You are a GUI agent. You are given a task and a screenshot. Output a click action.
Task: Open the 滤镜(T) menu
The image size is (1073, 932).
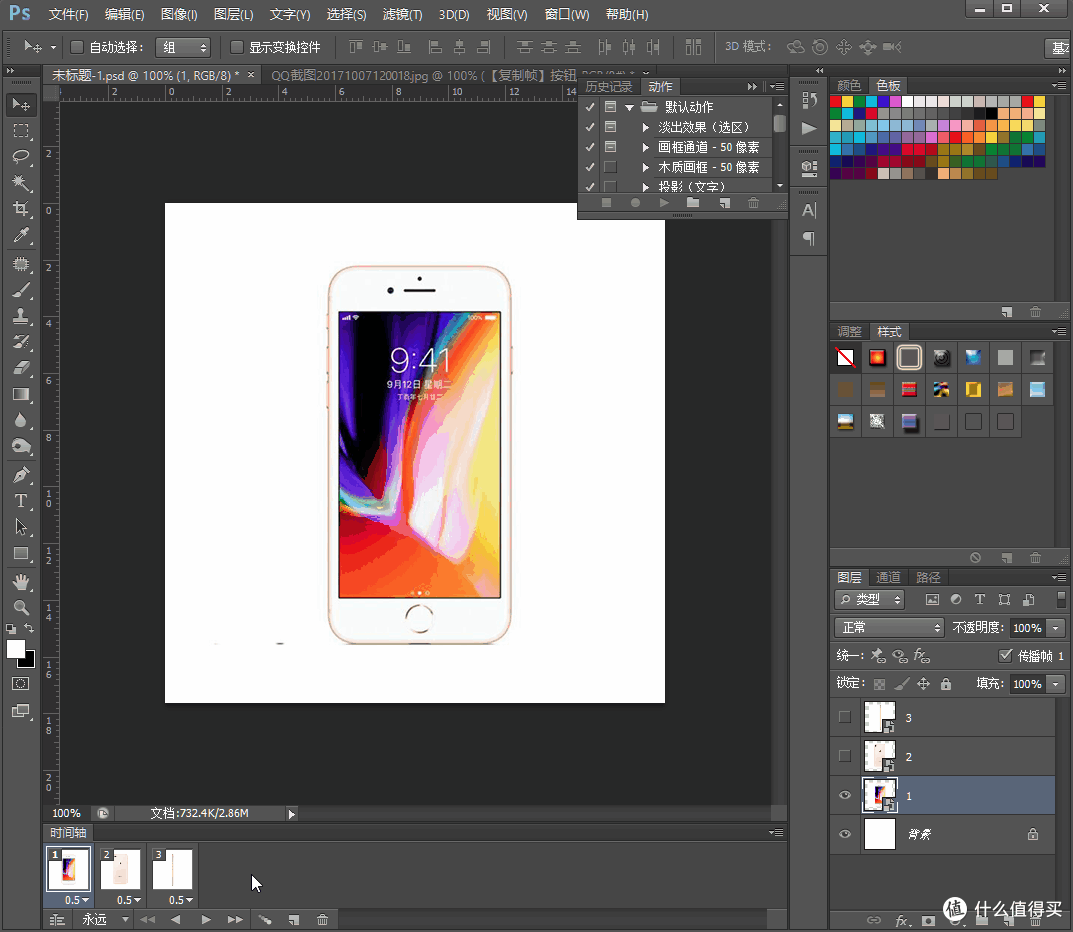click(402, 14)
